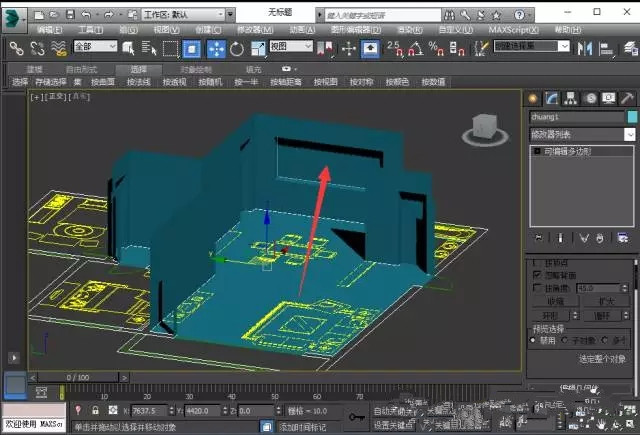640x435 pixels.
Task: Open the 视图 reference coordinate dropdown
Action: [291, 46]
